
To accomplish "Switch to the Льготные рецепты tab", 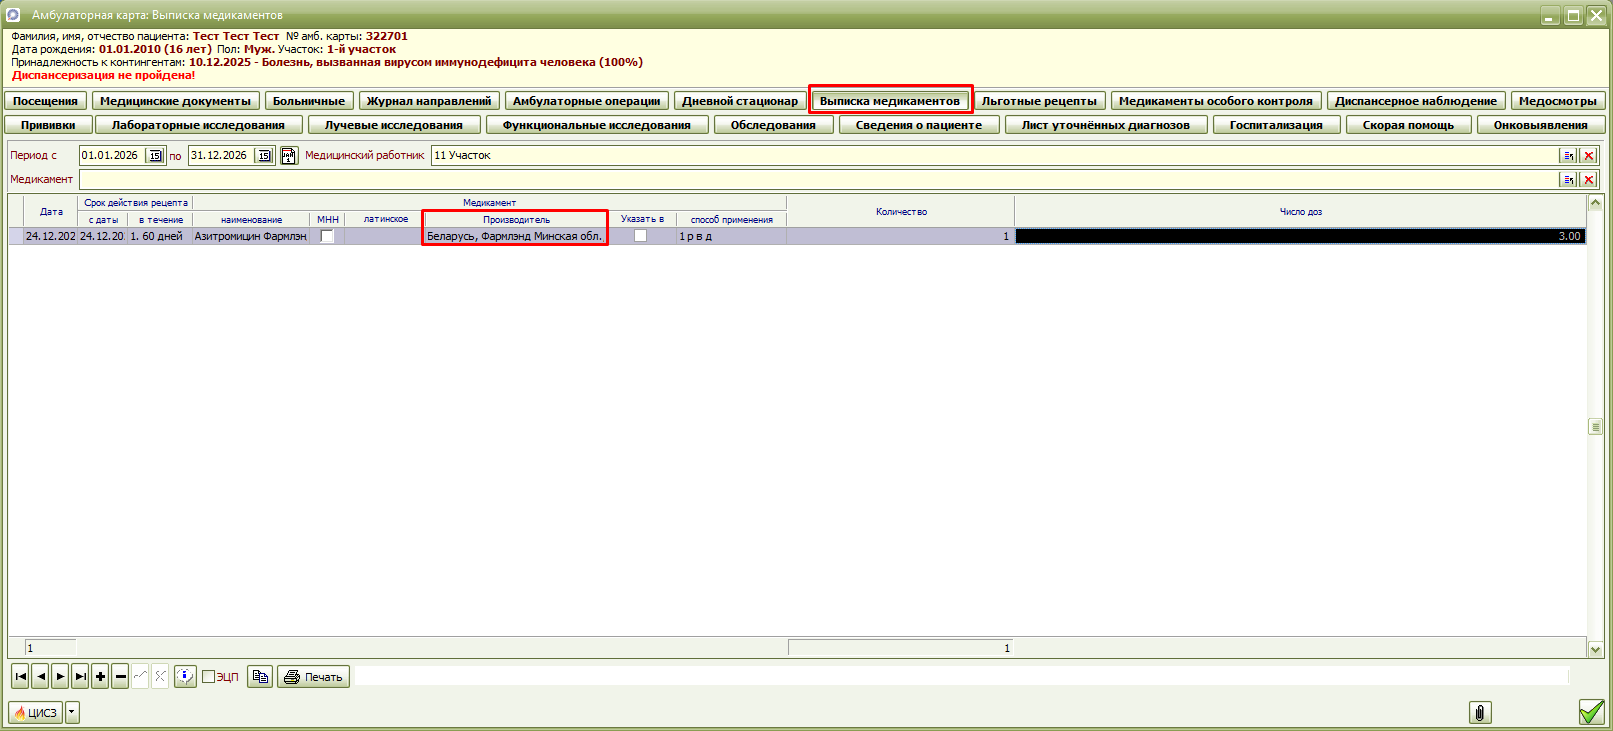I will [x=1039, y=101].
